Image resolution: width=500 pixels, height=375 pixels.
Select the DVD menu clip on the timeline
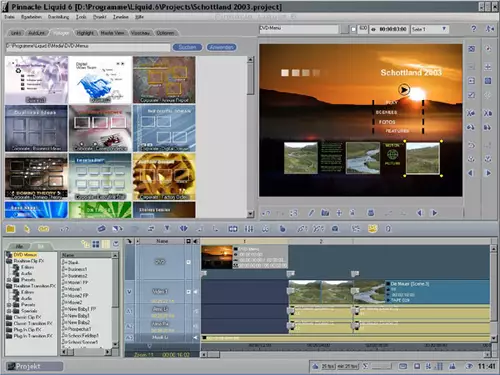pyautogui.click(x=244, y=257)
